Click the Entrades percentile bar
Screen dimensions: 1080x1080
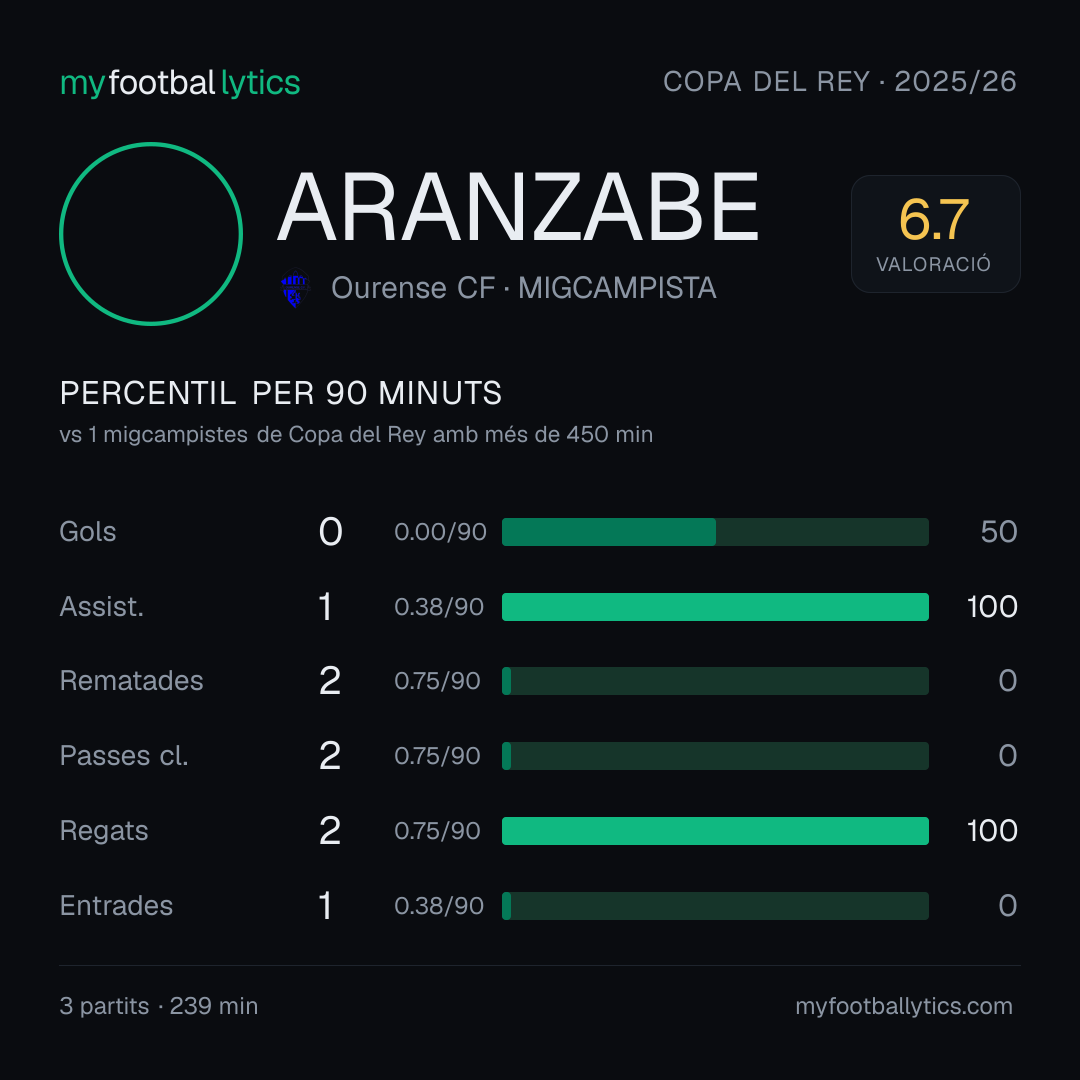click(715, 906)
